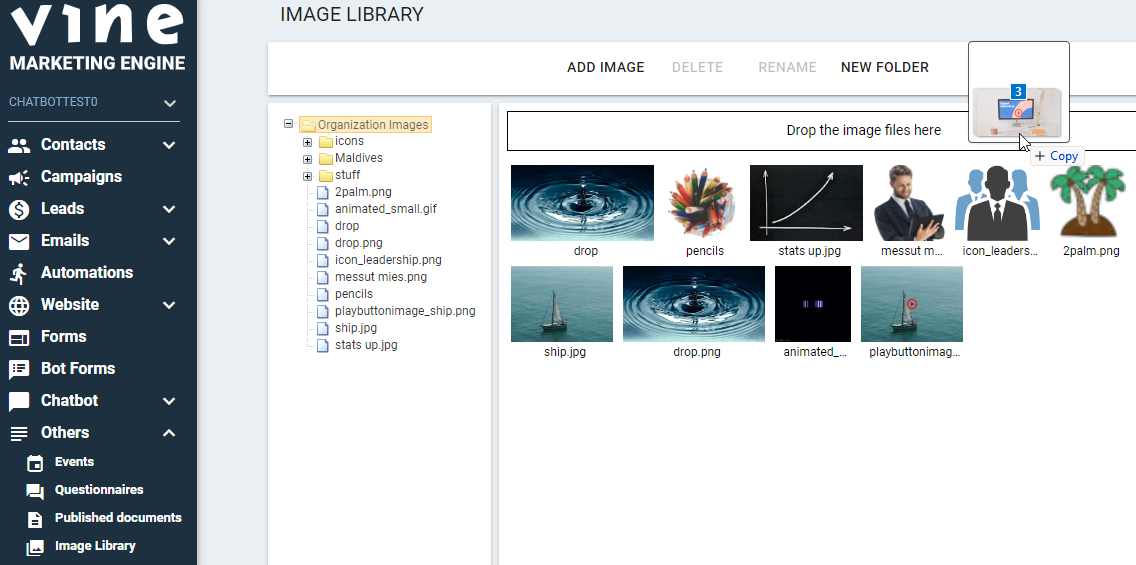
Task: Open Questionnaires from the sidebar
Action: click(98, 490)
